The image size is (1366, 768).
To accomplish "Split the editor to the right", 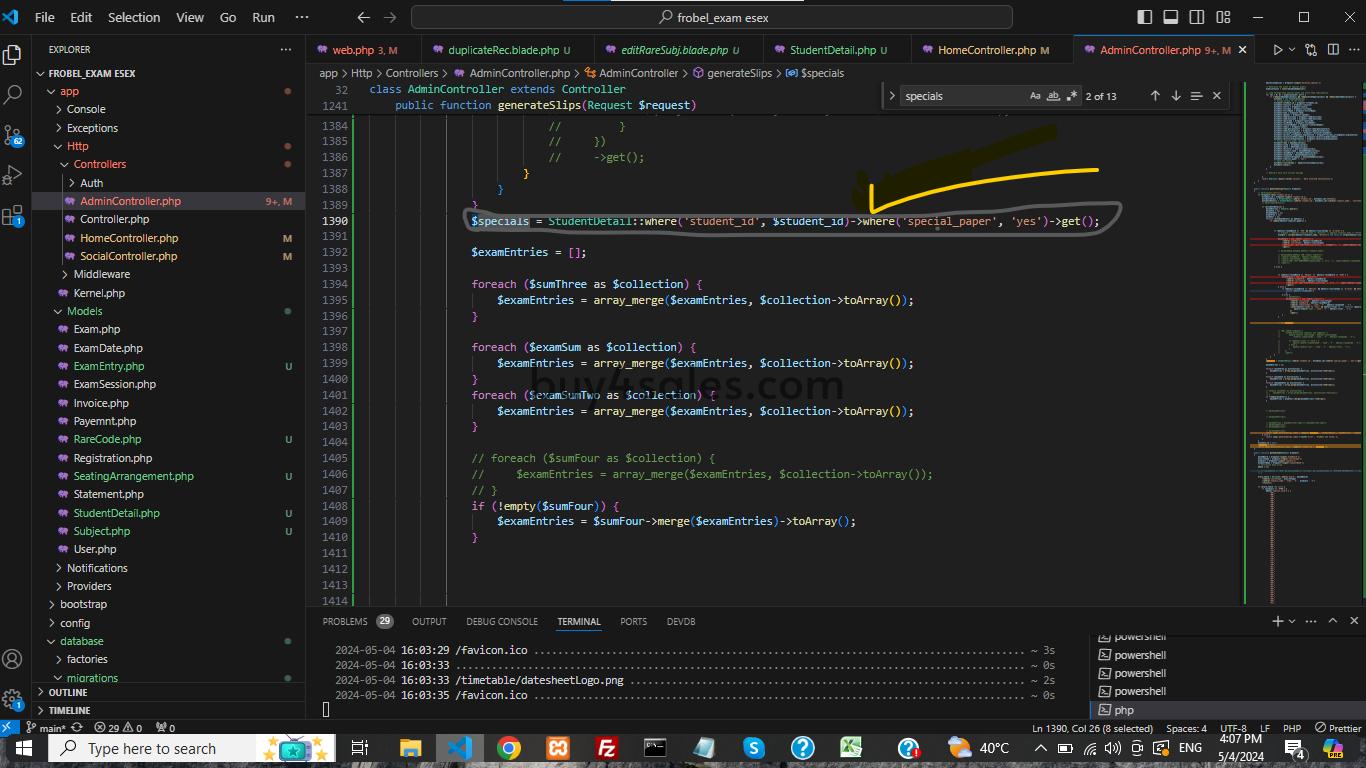I will (x=1334, y=49).
